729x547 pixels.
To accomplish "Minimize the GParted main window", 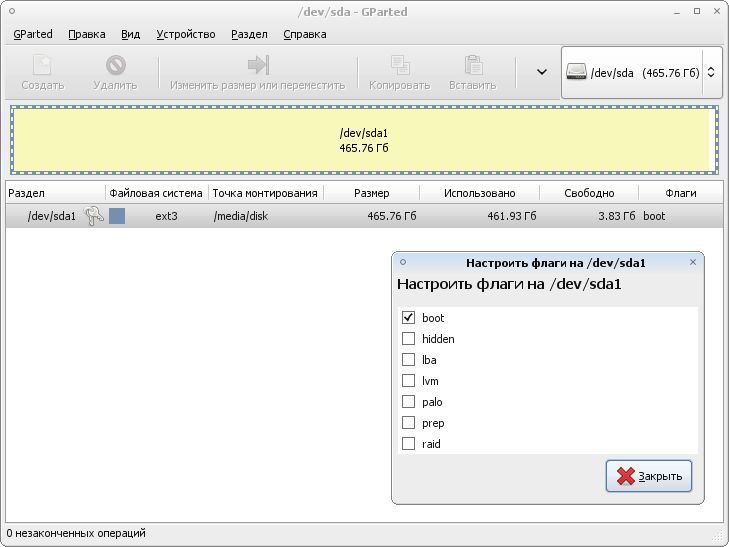I will pyautogui.click(x=677, y=12).
